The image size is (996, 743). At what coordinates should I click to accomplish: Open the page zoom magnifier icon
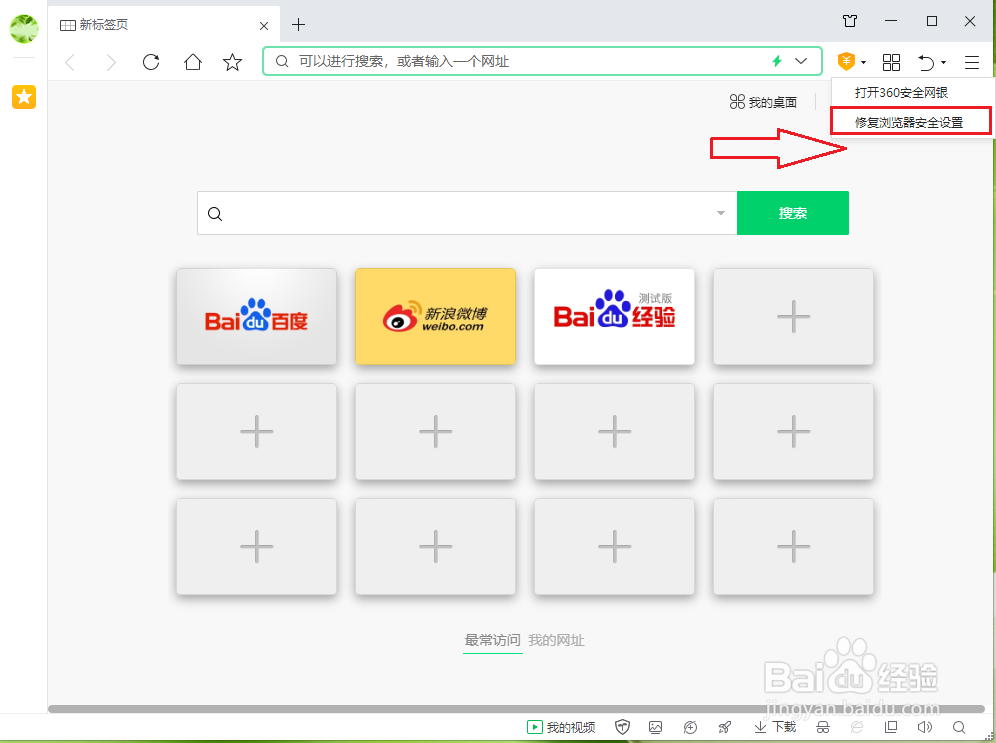point(959,727)
